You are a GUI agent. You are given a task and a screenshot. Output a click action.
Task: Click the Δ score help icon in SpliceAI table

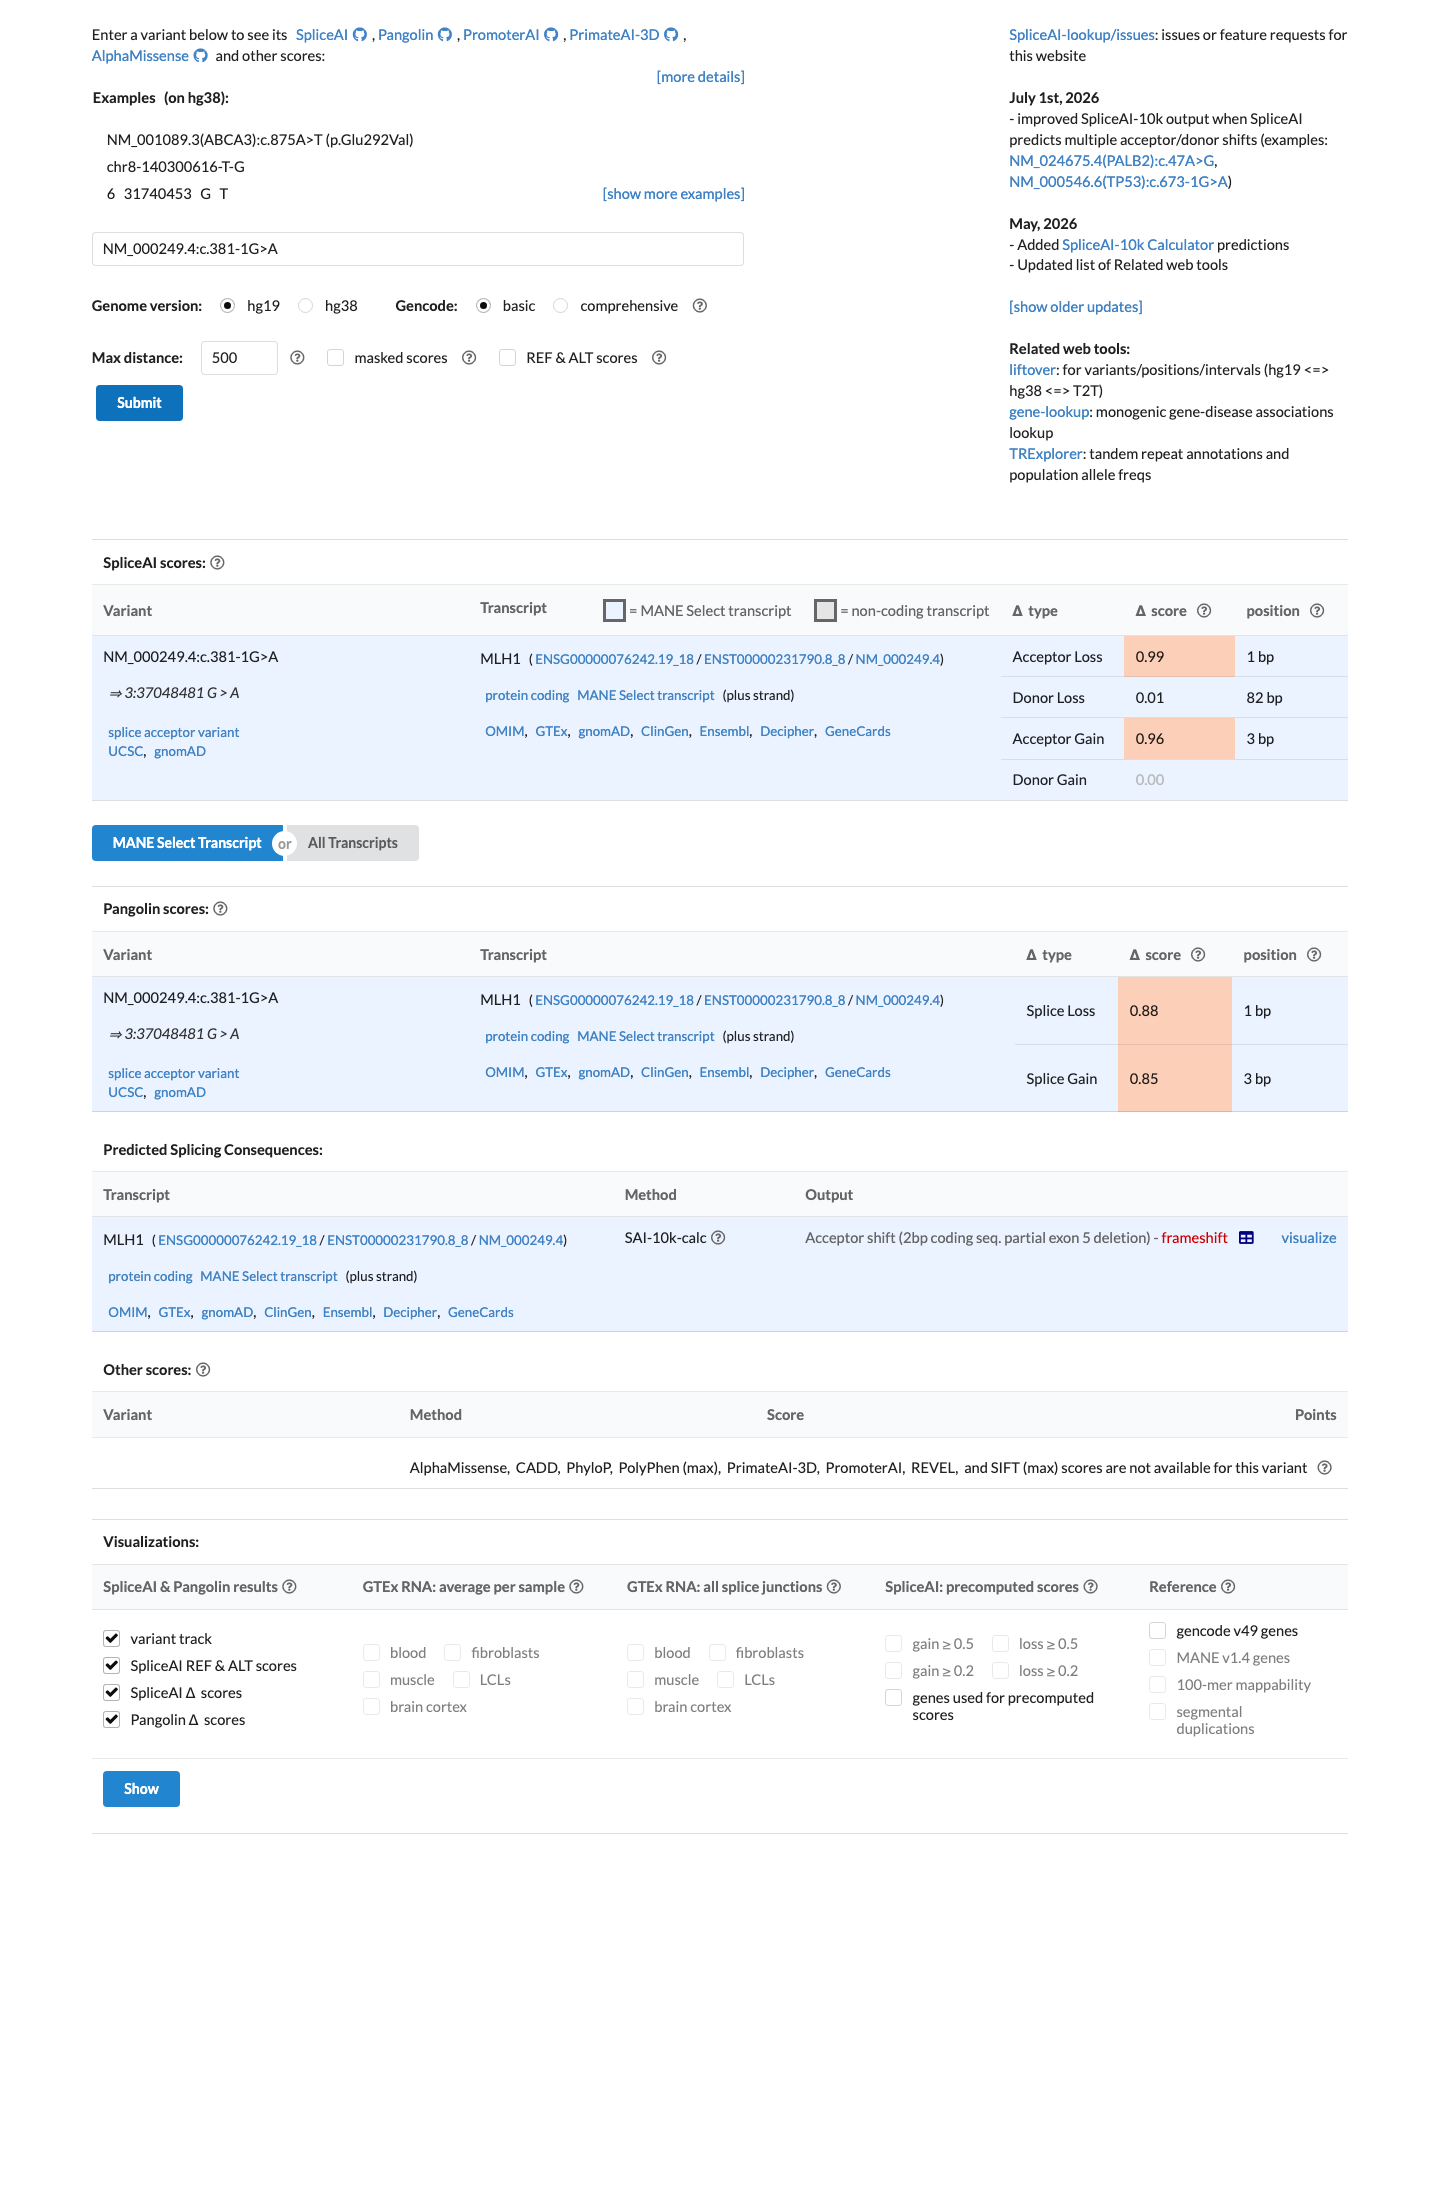1204,611
